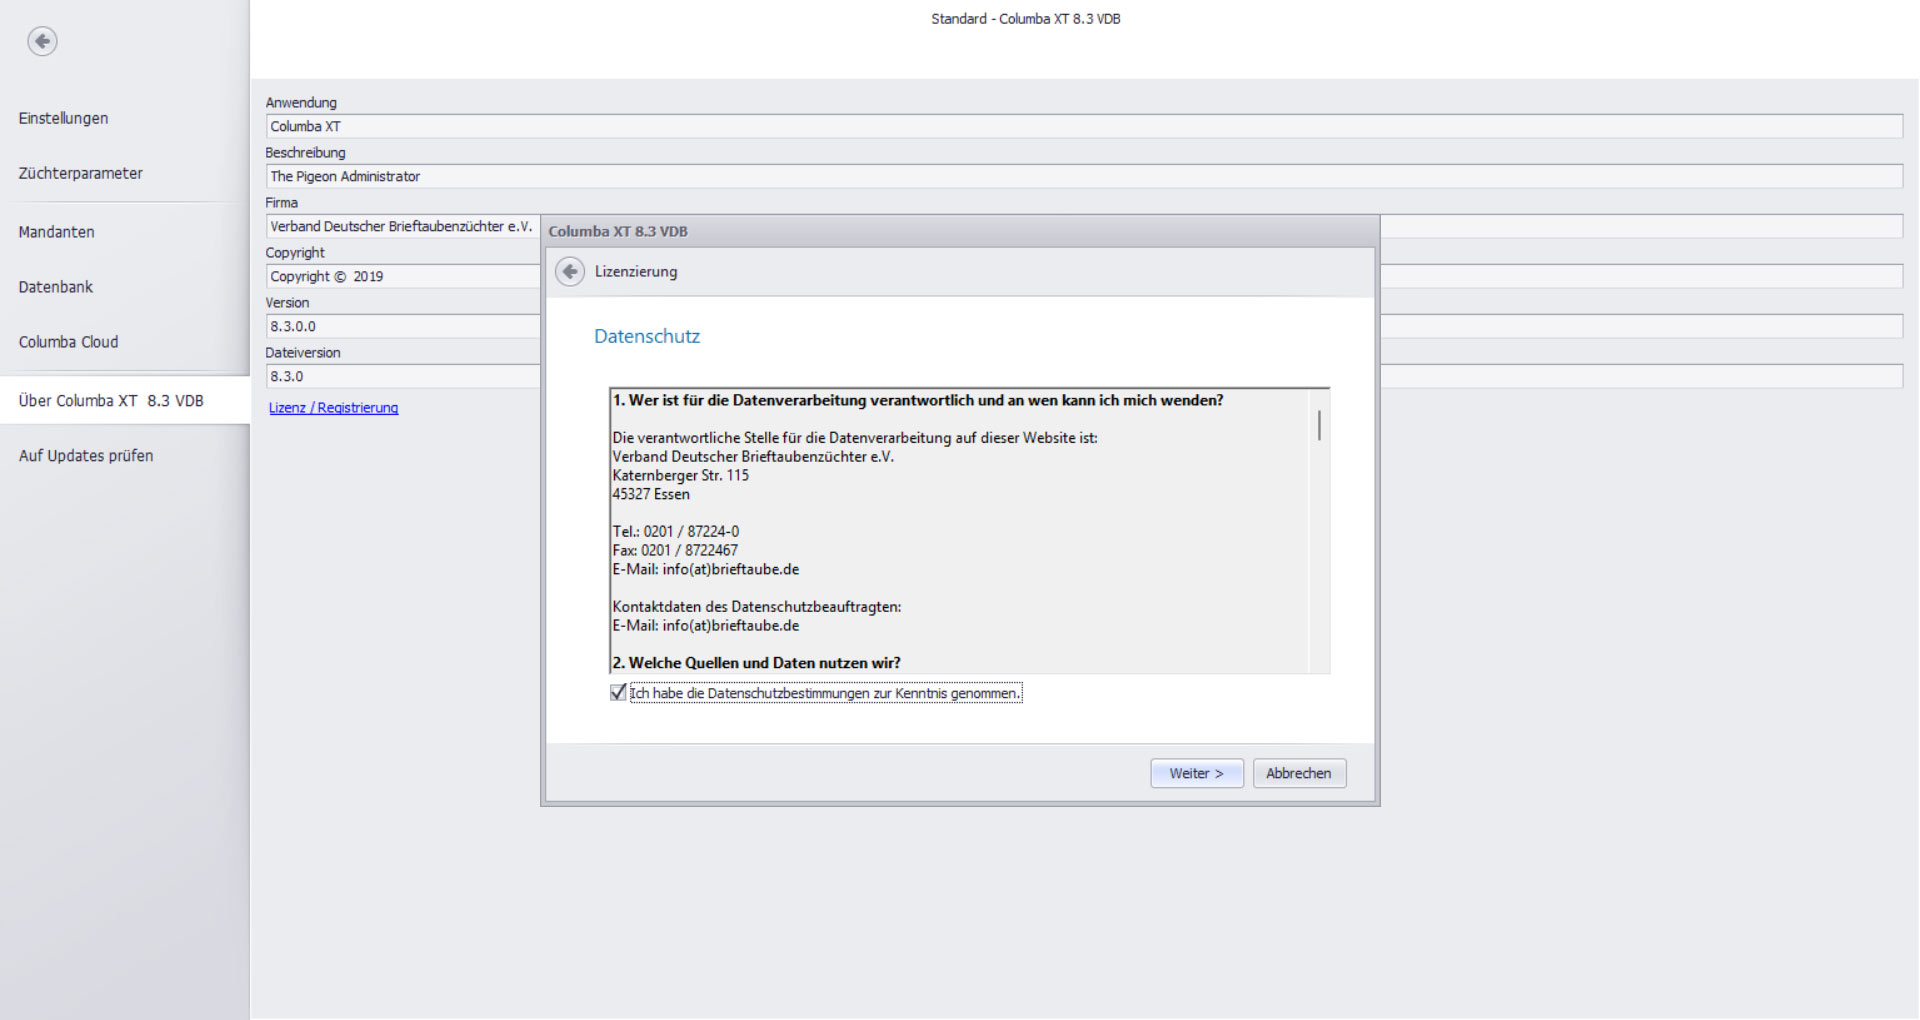Open Einstellungen in the sidebar
Image resolution: width=1920 pixels, height=1020 pixels.
(63, 118)
